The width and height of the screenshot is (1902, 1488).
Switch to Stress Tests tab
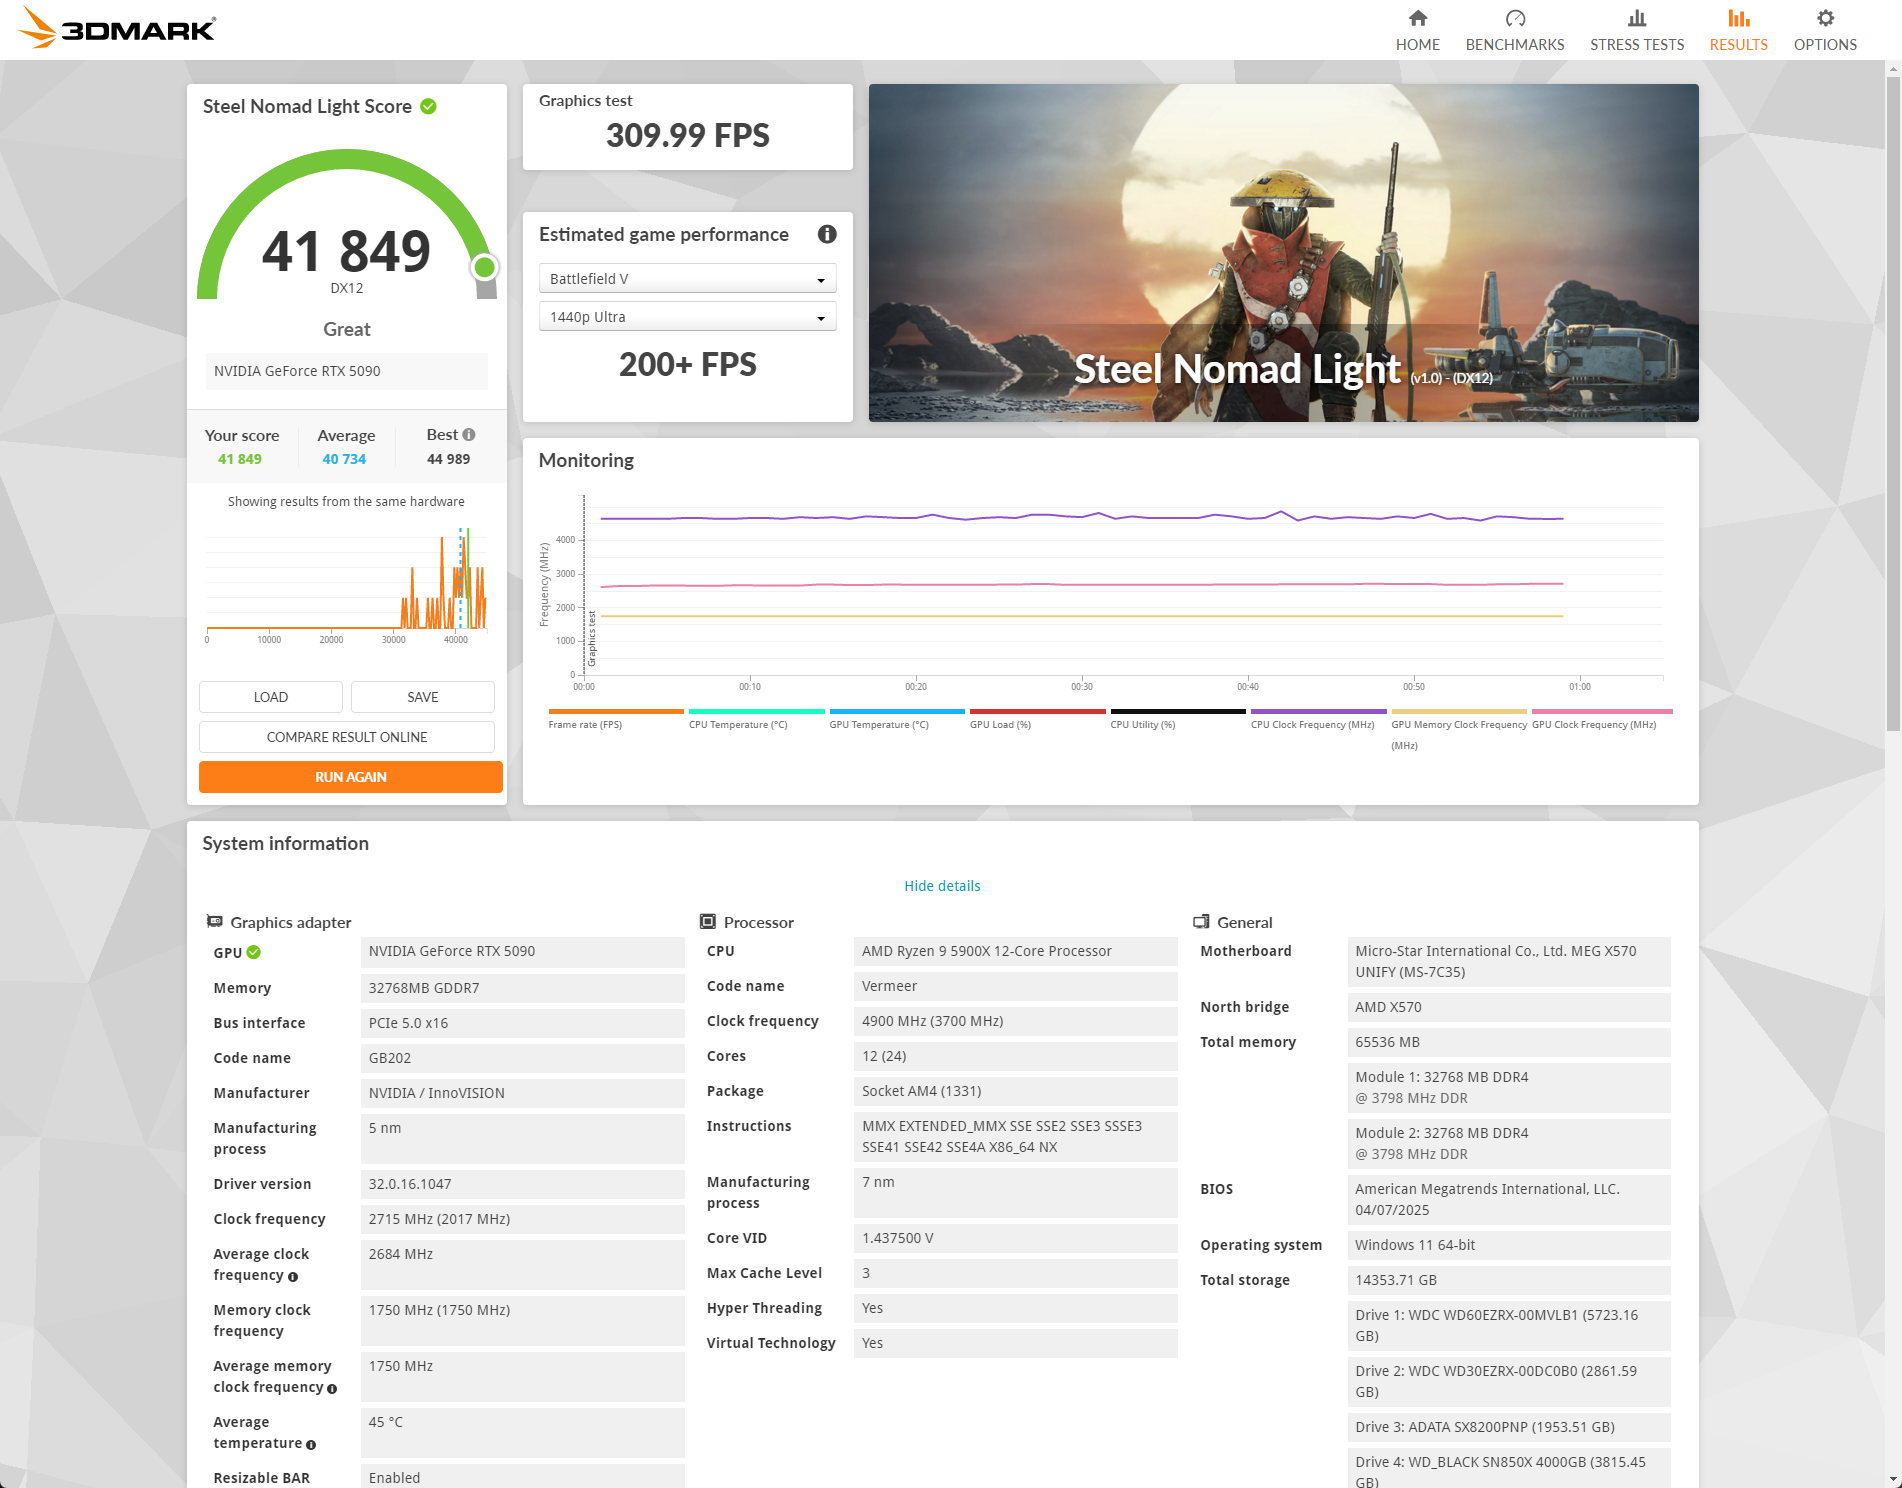[1636, 30]
